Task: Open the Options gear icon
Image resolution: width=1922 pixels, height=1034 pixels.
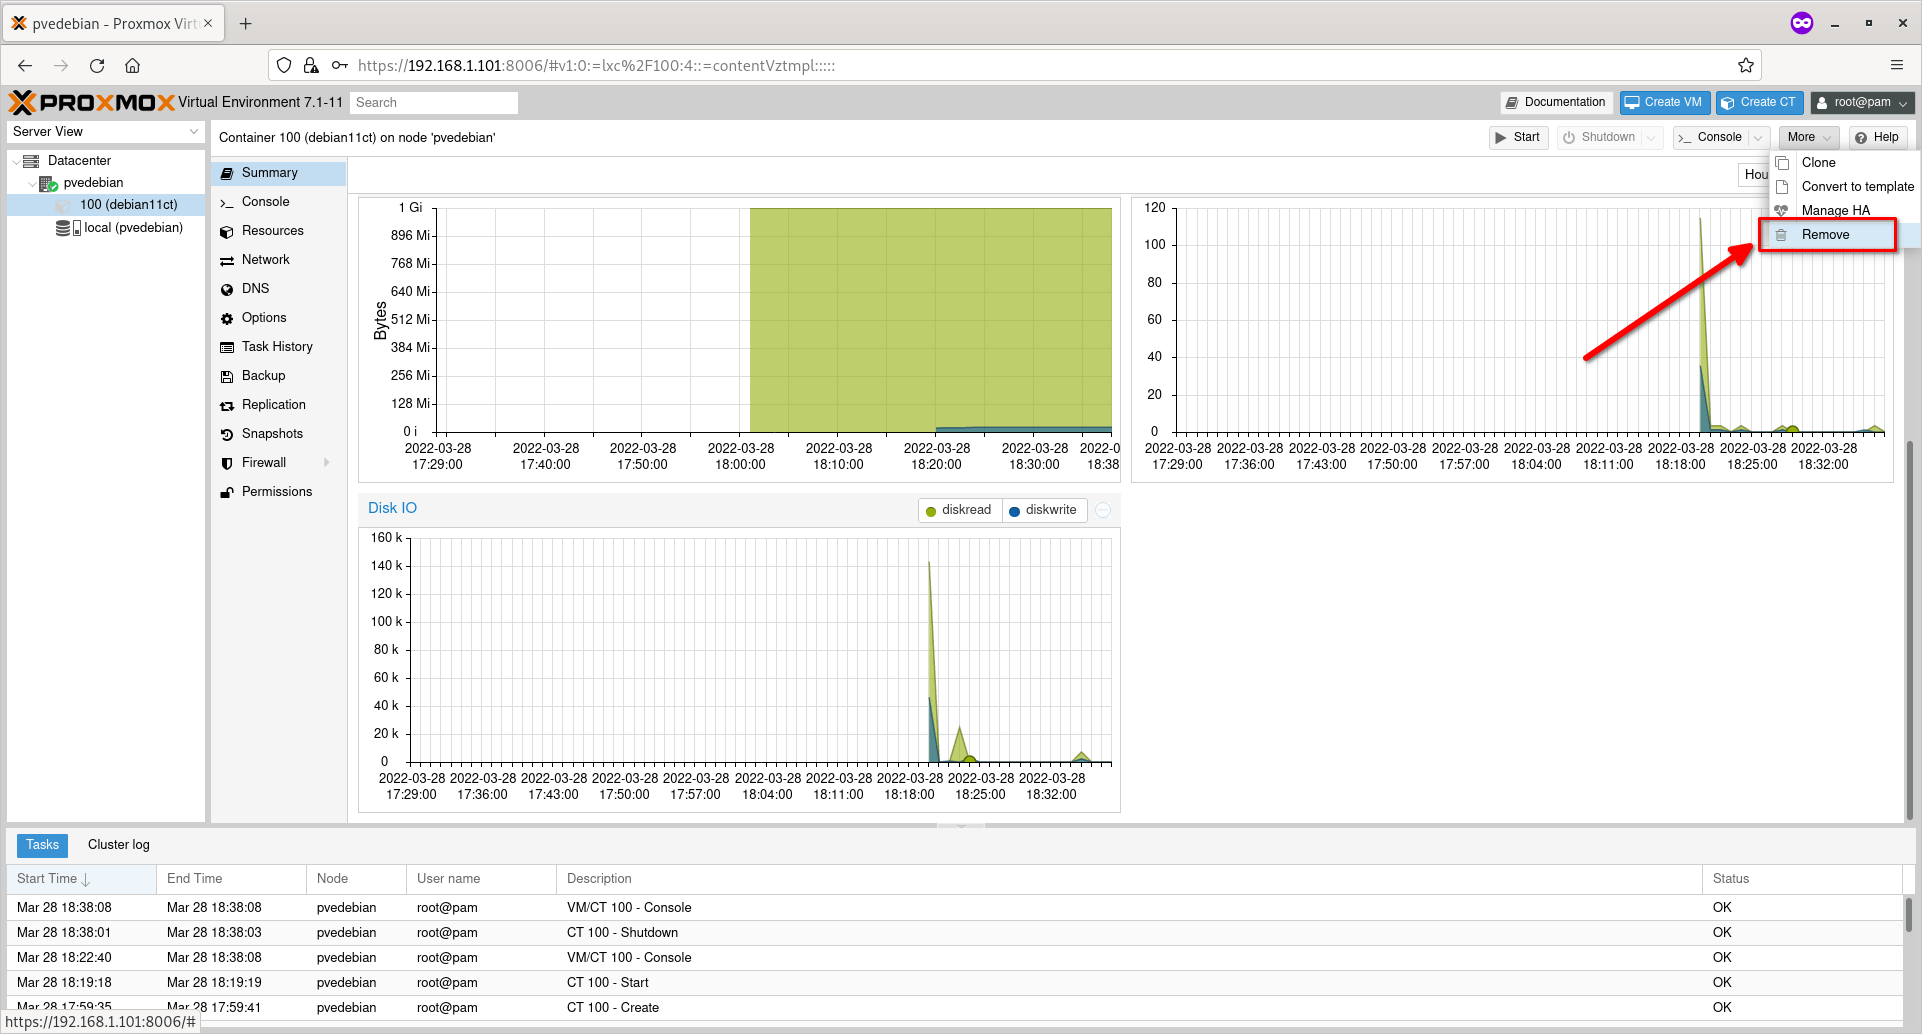Action: point(228,317)
